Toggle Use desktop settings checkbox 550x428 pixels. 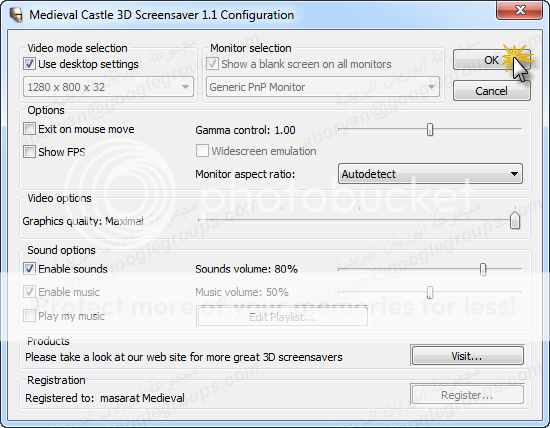click(29, 64)
